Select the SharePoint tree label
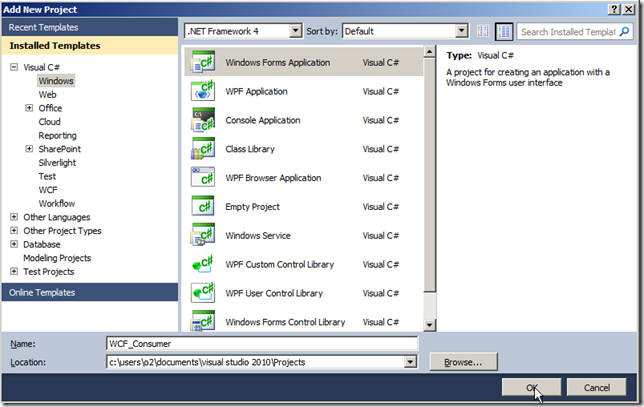The width and height of the screenshot is (644, 407). [60, 149]
